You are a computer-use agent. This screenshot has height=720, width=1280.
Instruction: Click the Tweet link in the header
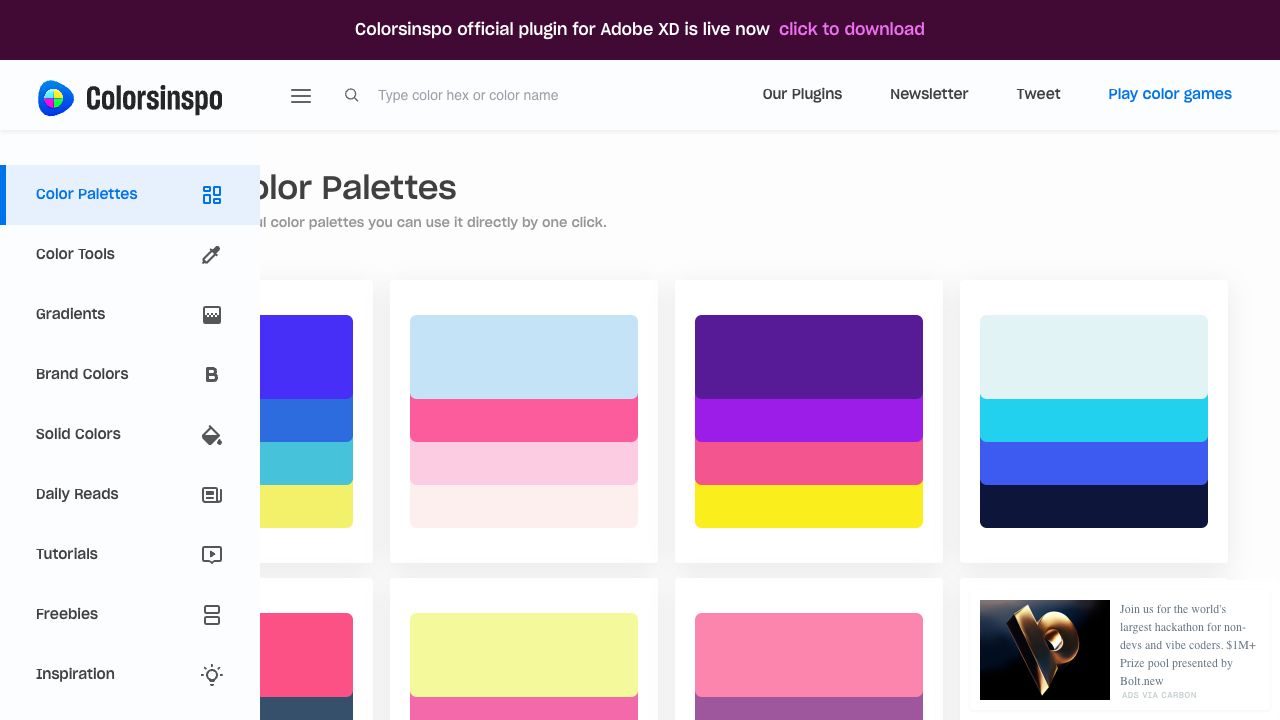click(x=1038, y=94)
